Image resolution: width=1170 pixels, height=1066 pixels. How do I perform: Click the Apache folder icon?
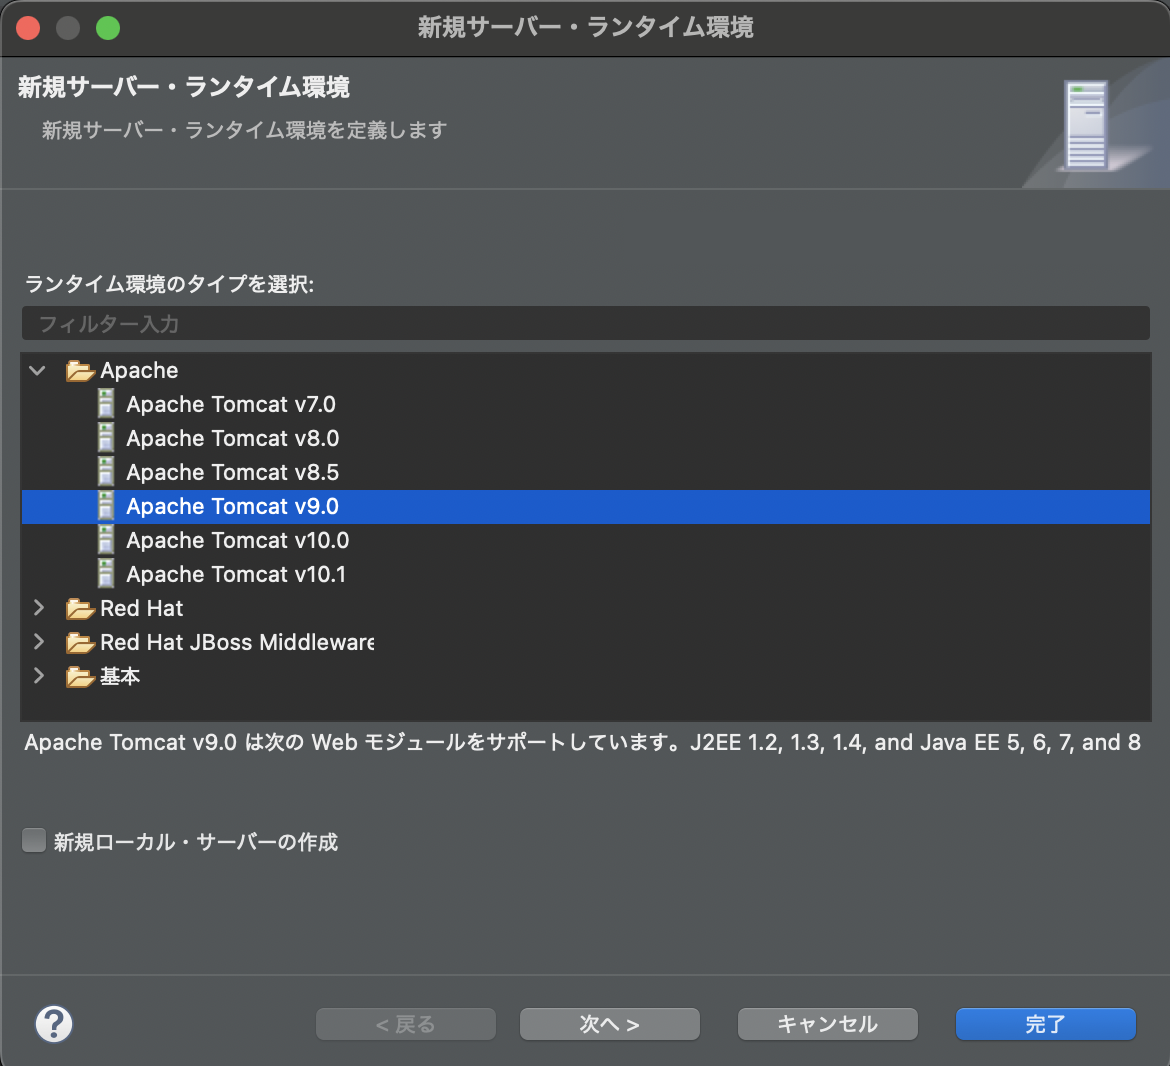[80, 371]
